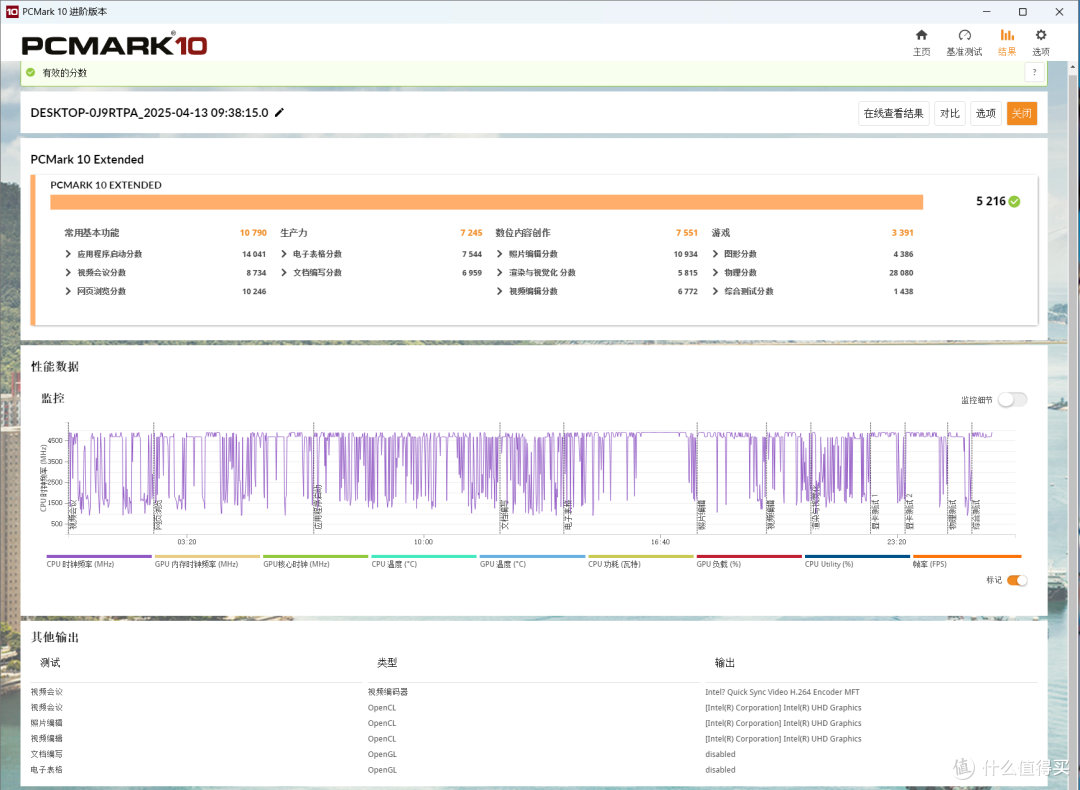Click the green checkmark beside score 5 216
Viewport: 1080px width, 790px height.
[1015, 201]
